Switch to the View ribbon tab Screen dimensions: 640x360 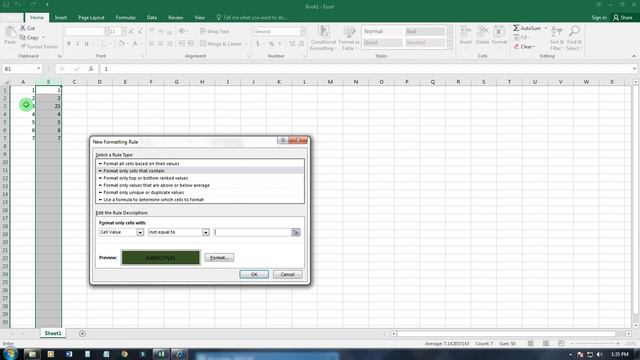(x=200, y=18)
